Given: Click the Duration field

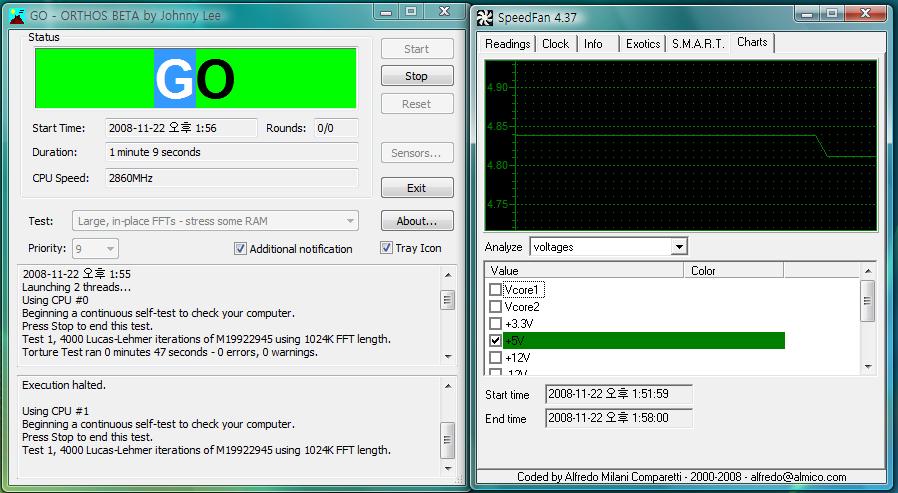Looking at the screenshot, I should click(x=232, y=152).
